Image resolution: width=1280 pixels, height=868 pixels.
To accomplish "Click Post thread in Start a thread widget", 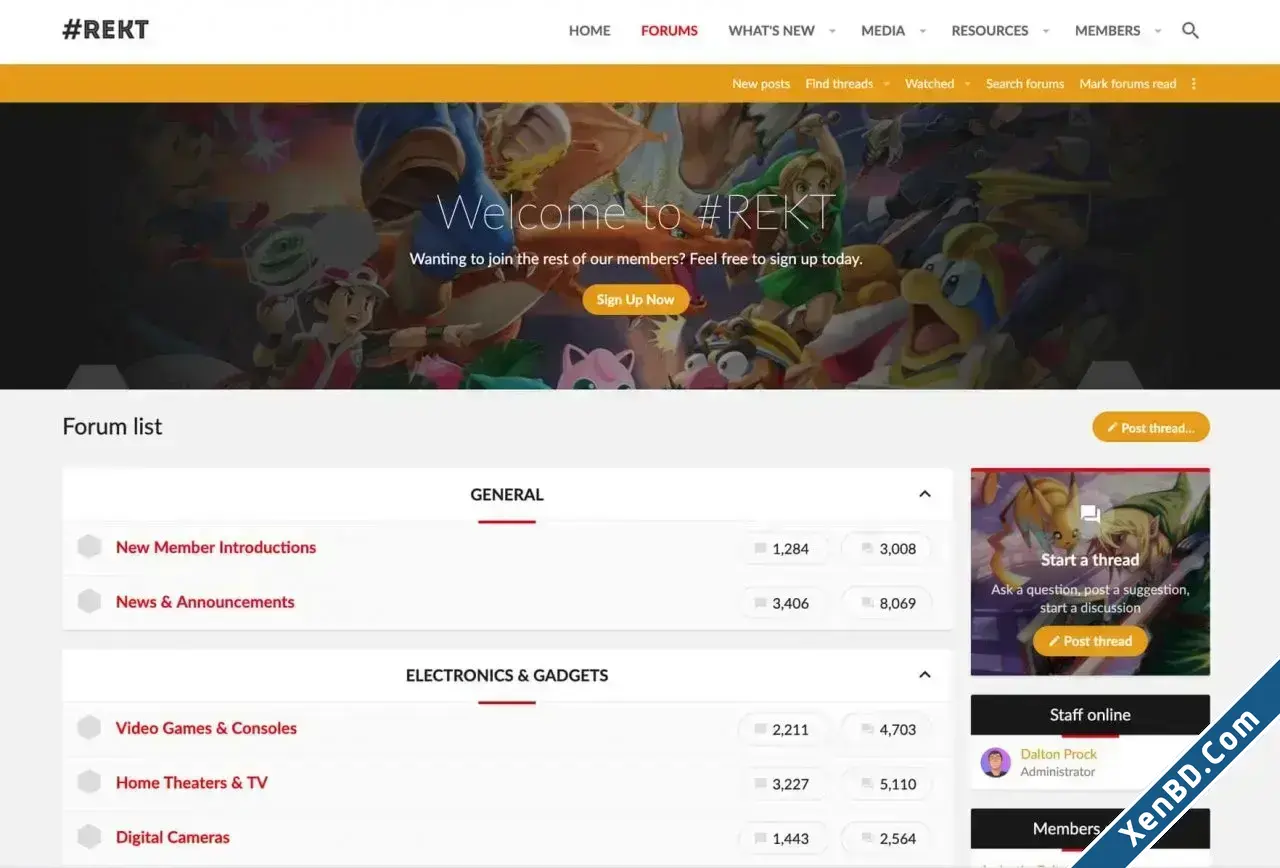I will (1090, 641).
